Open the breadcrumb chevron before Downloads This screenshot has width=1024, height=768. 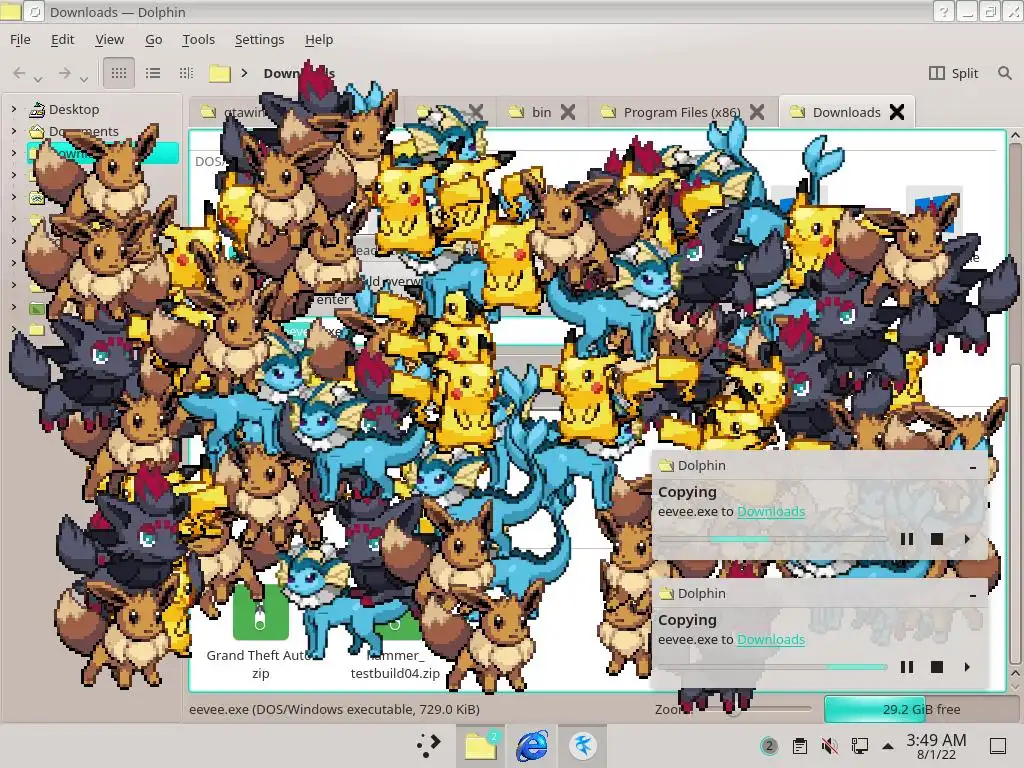[244, 73]
